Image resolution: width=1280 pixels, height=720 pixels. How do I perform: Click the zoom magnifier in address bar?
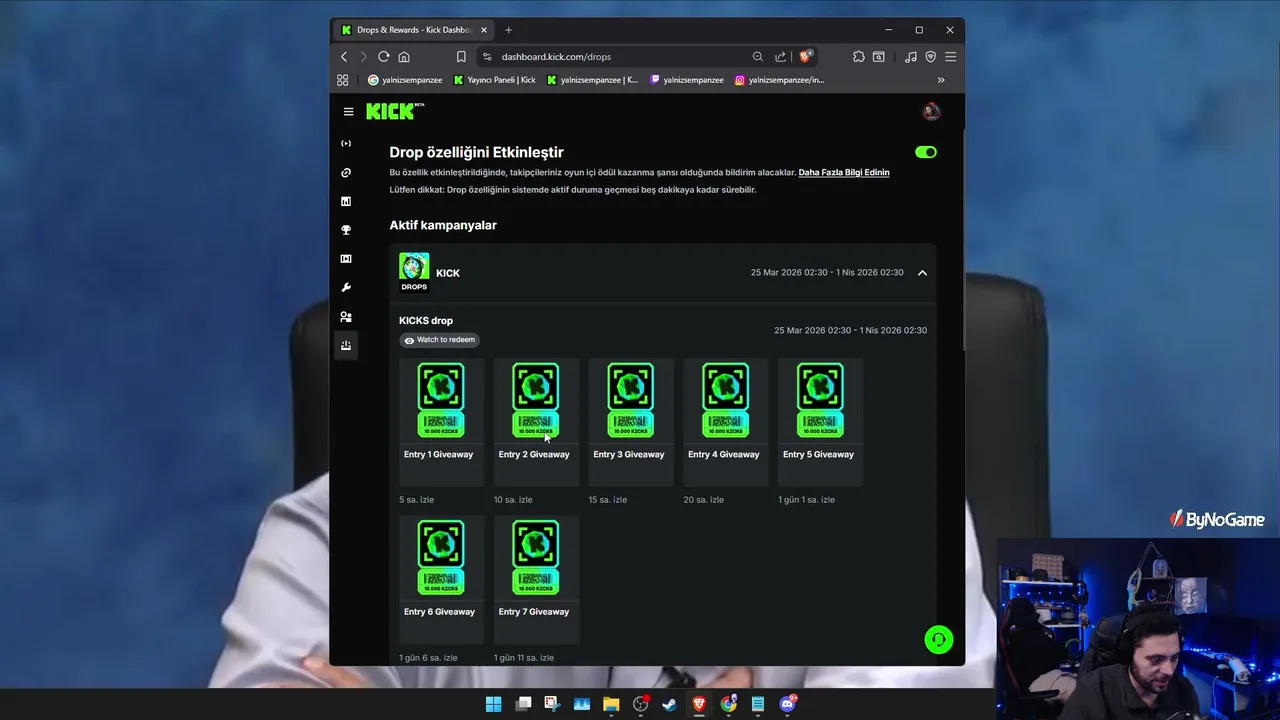coord(758,57)
